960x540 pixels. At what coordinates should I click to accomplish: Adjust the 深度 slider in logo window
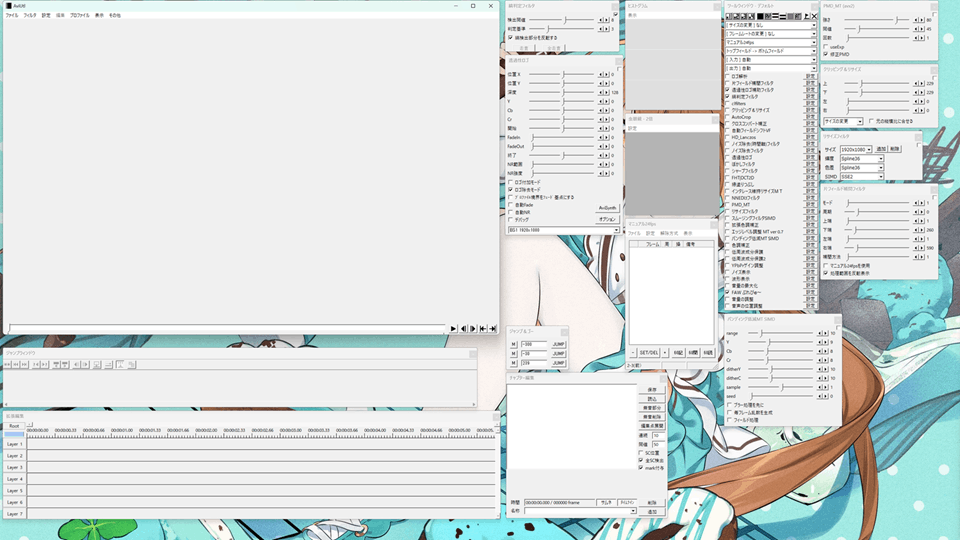(x=562, y=92)
